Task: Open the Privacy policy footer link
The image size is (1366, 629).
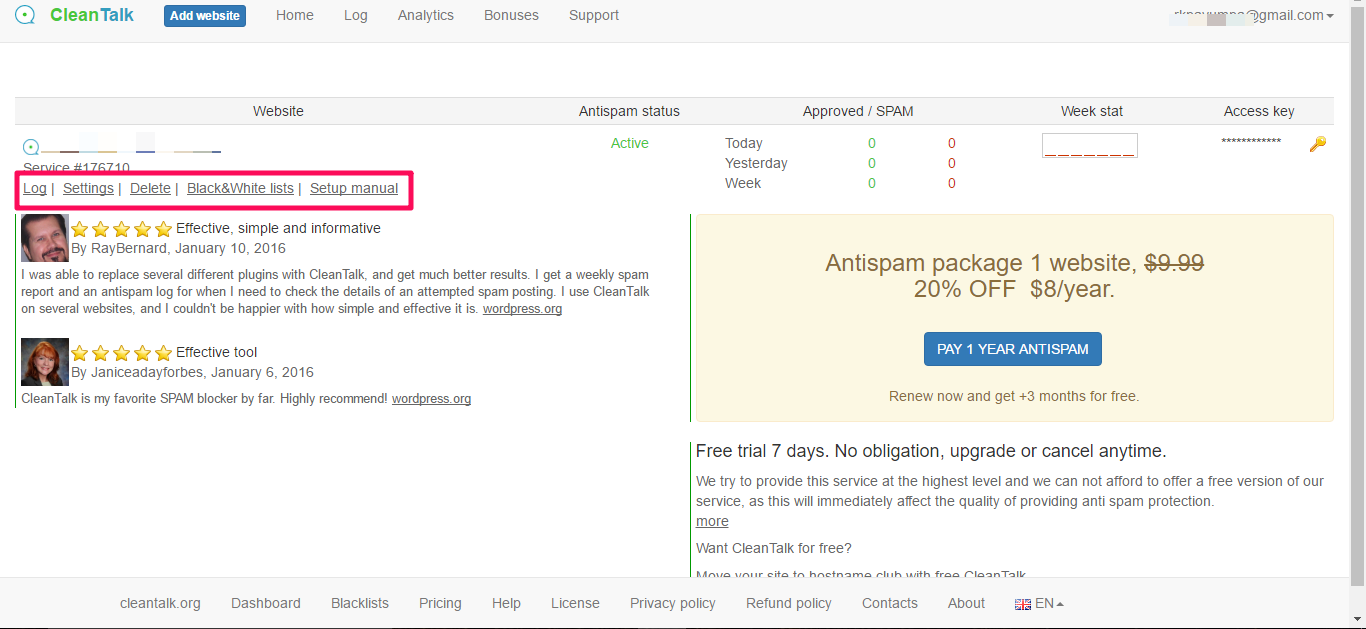Action: [673, 603]
